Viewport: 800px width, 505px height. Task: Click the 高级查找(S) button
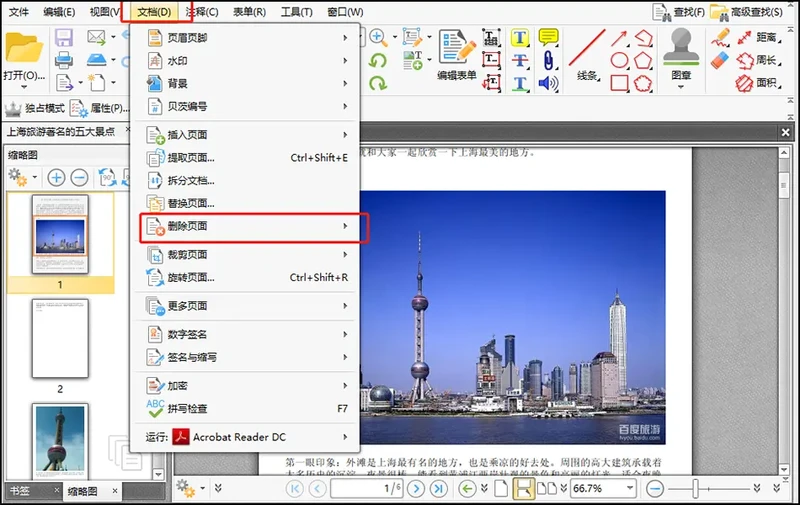click(x=747, y=12)
